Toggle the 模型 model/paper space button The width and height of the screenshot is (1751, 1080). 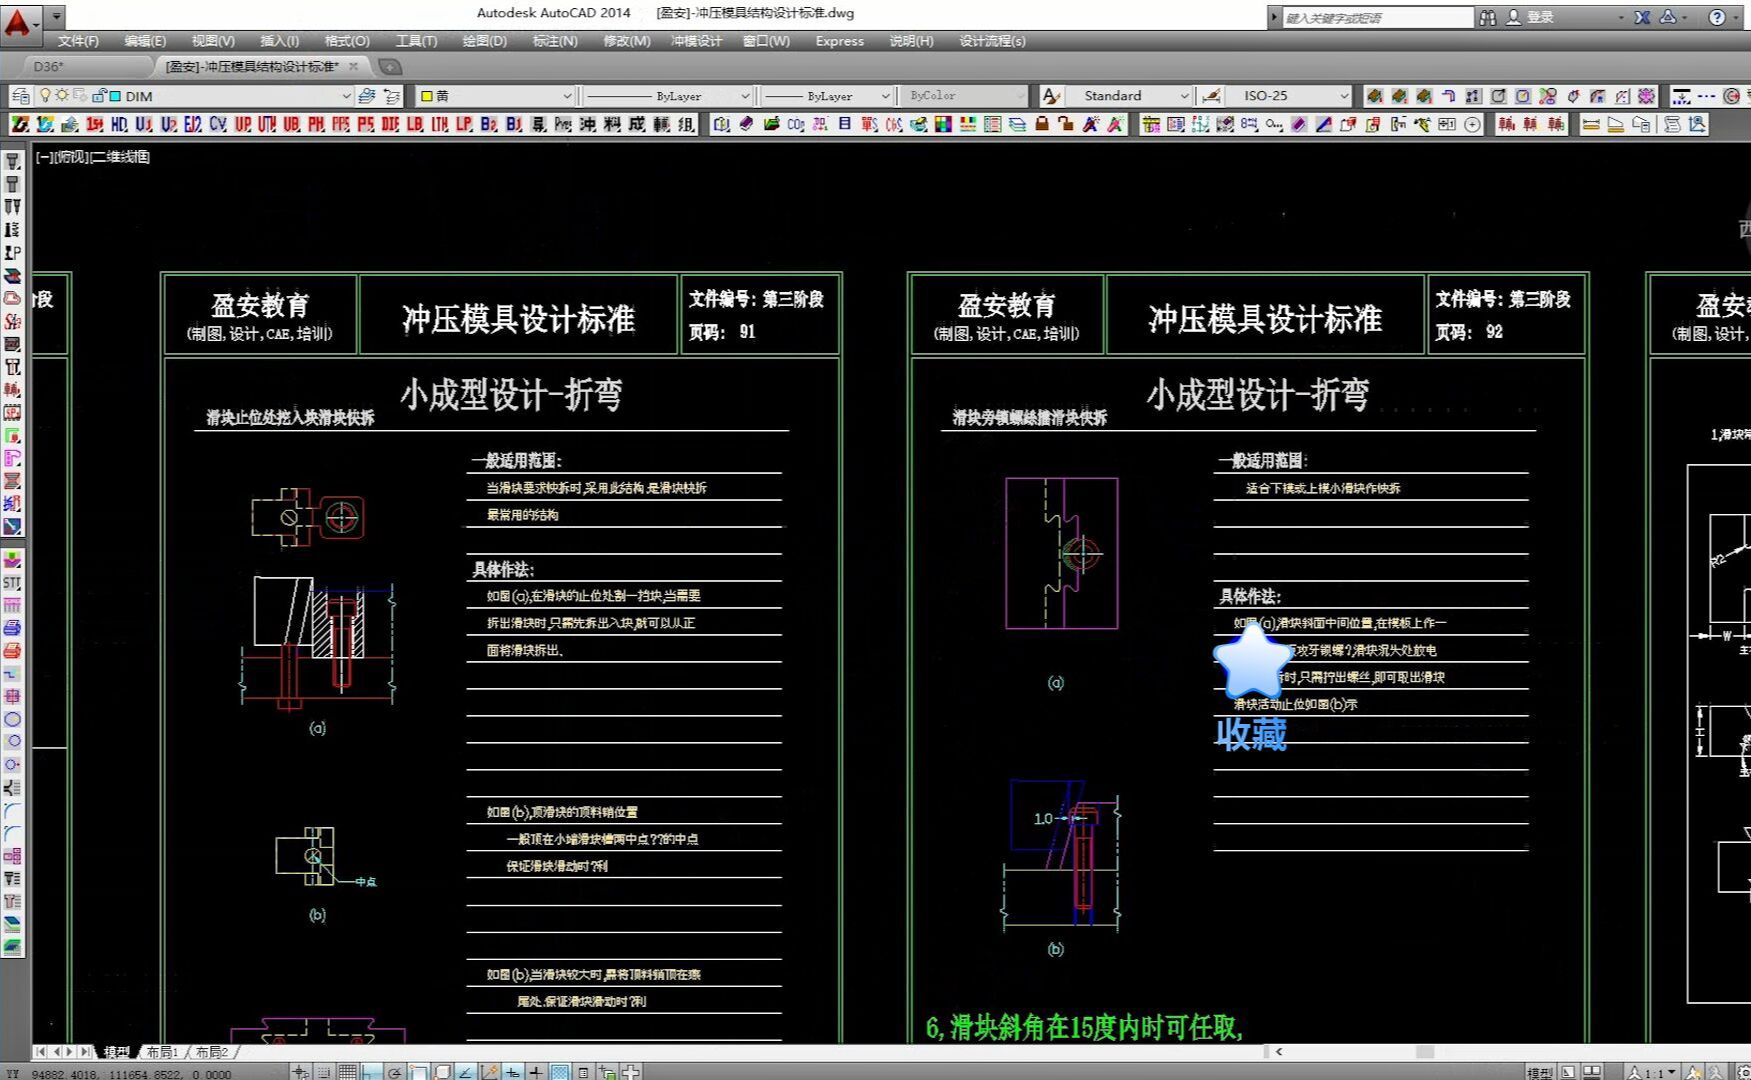1540,1072
